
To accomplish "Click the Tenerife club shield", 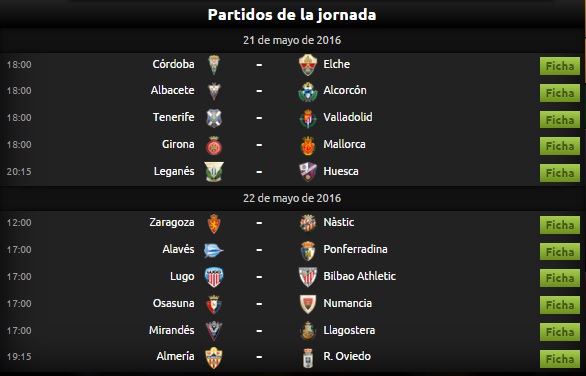I will (x=214, y=118).
